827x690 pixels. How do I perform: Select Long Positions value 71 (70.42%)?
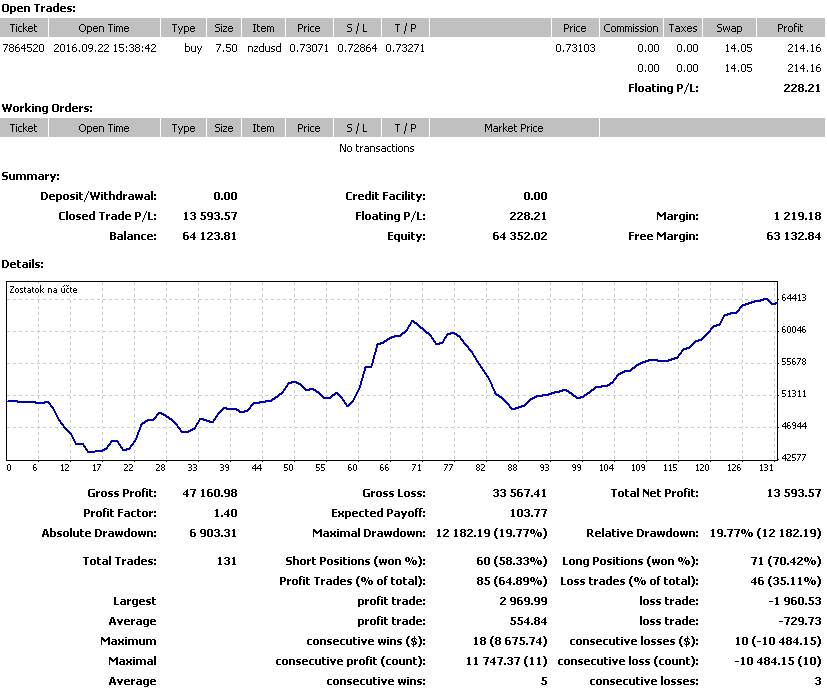click(786, 561)
